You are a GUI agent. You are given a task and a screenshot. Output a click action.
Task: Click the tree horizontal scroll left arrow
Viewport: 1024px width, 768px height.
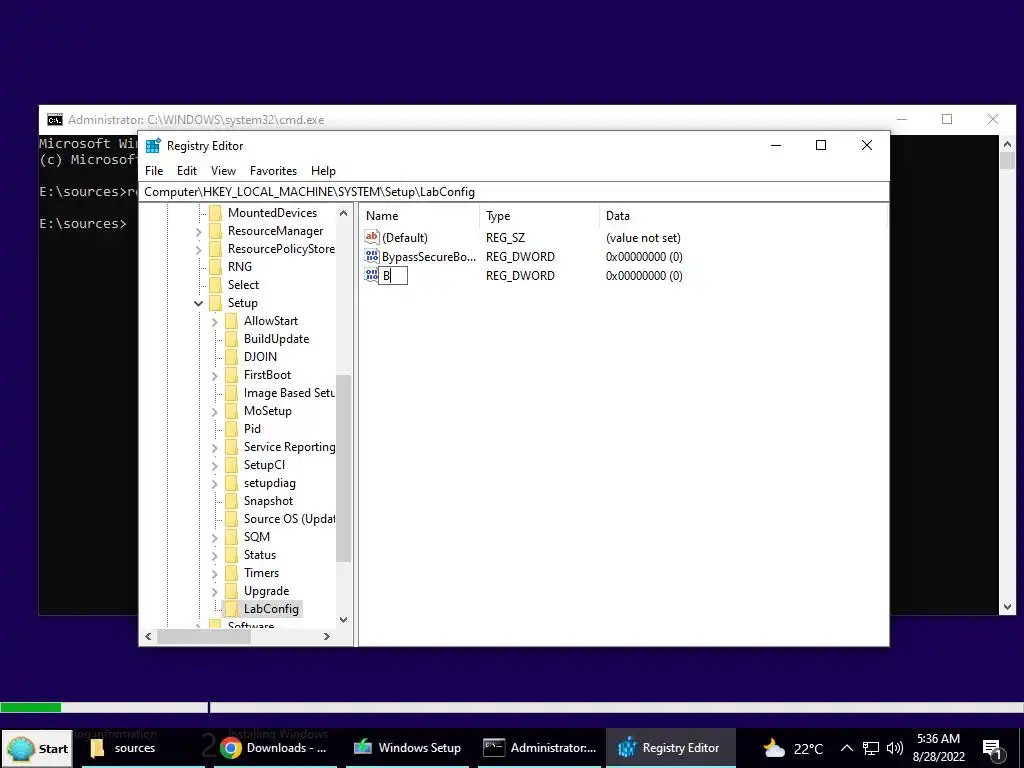[148, 636]
